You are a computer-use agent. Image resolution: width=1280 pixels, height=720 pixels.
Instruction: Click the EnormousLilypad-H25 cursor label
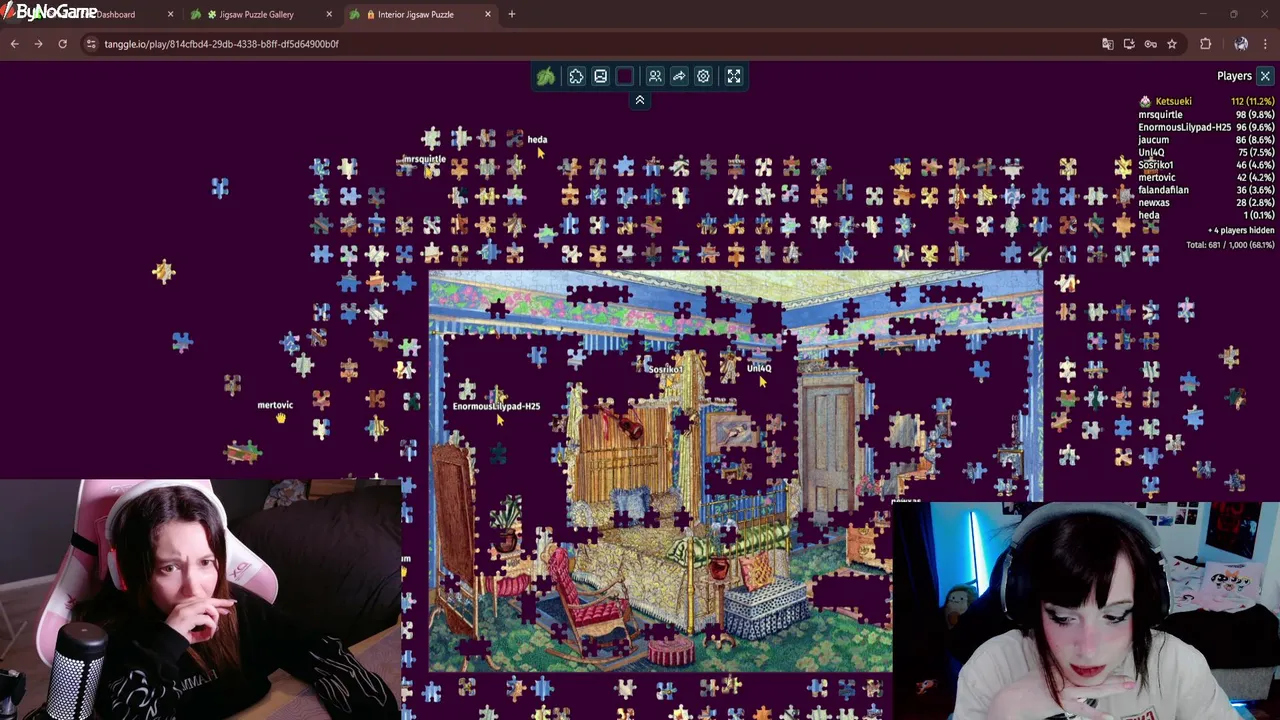(x=496, y=406)
